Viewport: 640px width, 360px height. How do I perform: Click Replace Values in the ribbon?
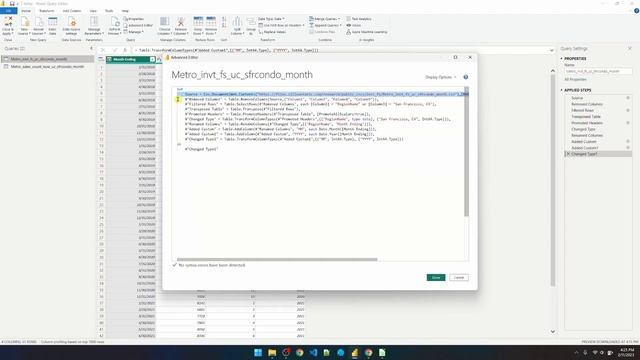coord(272,32)
